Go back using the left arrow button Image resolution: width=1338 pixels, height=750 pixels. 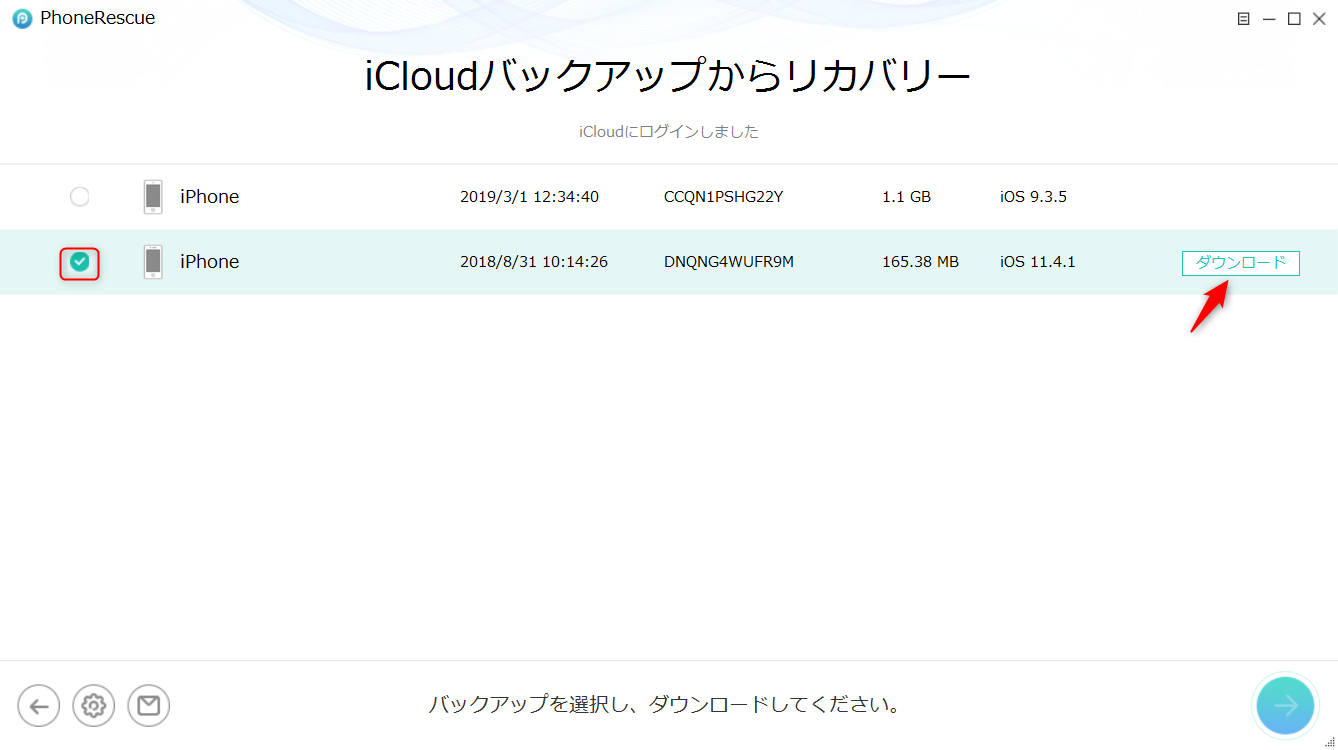tap(39, 706)
